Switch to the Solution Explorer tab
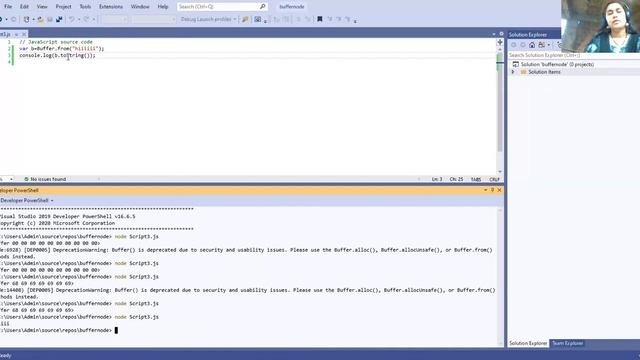The width and height of the screenshot is (640, 360). [528, 343]
